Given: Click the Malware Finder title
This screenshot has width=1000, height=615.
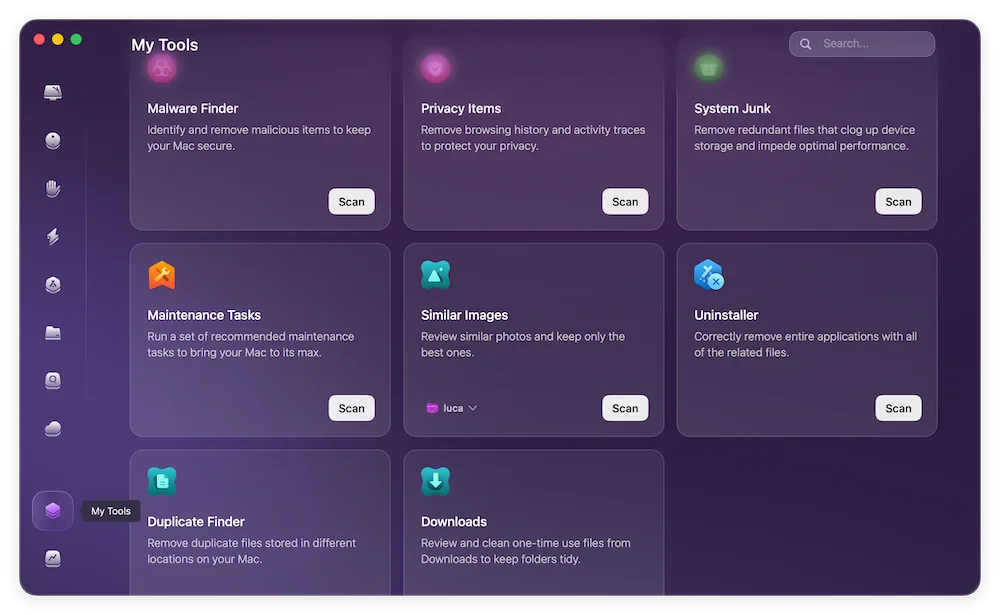Looking at the screenshot, I should [193, 108].
